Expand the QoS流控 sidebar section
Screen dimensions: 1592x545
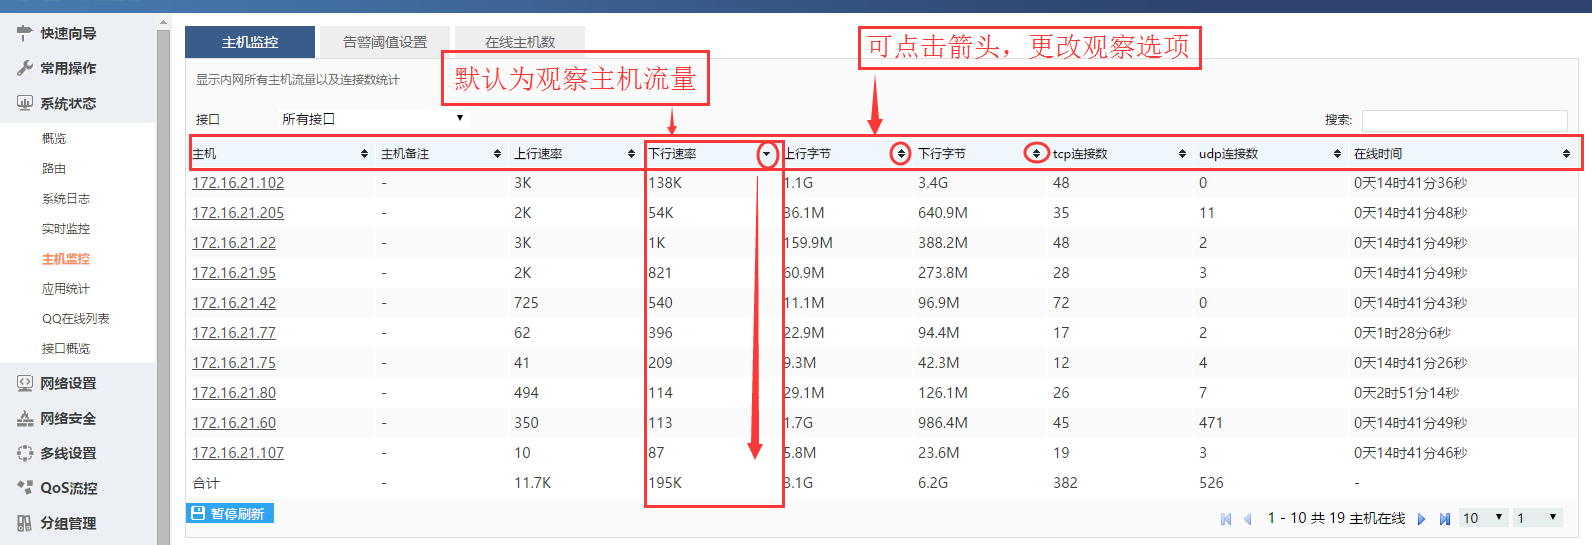coord(68,488)
